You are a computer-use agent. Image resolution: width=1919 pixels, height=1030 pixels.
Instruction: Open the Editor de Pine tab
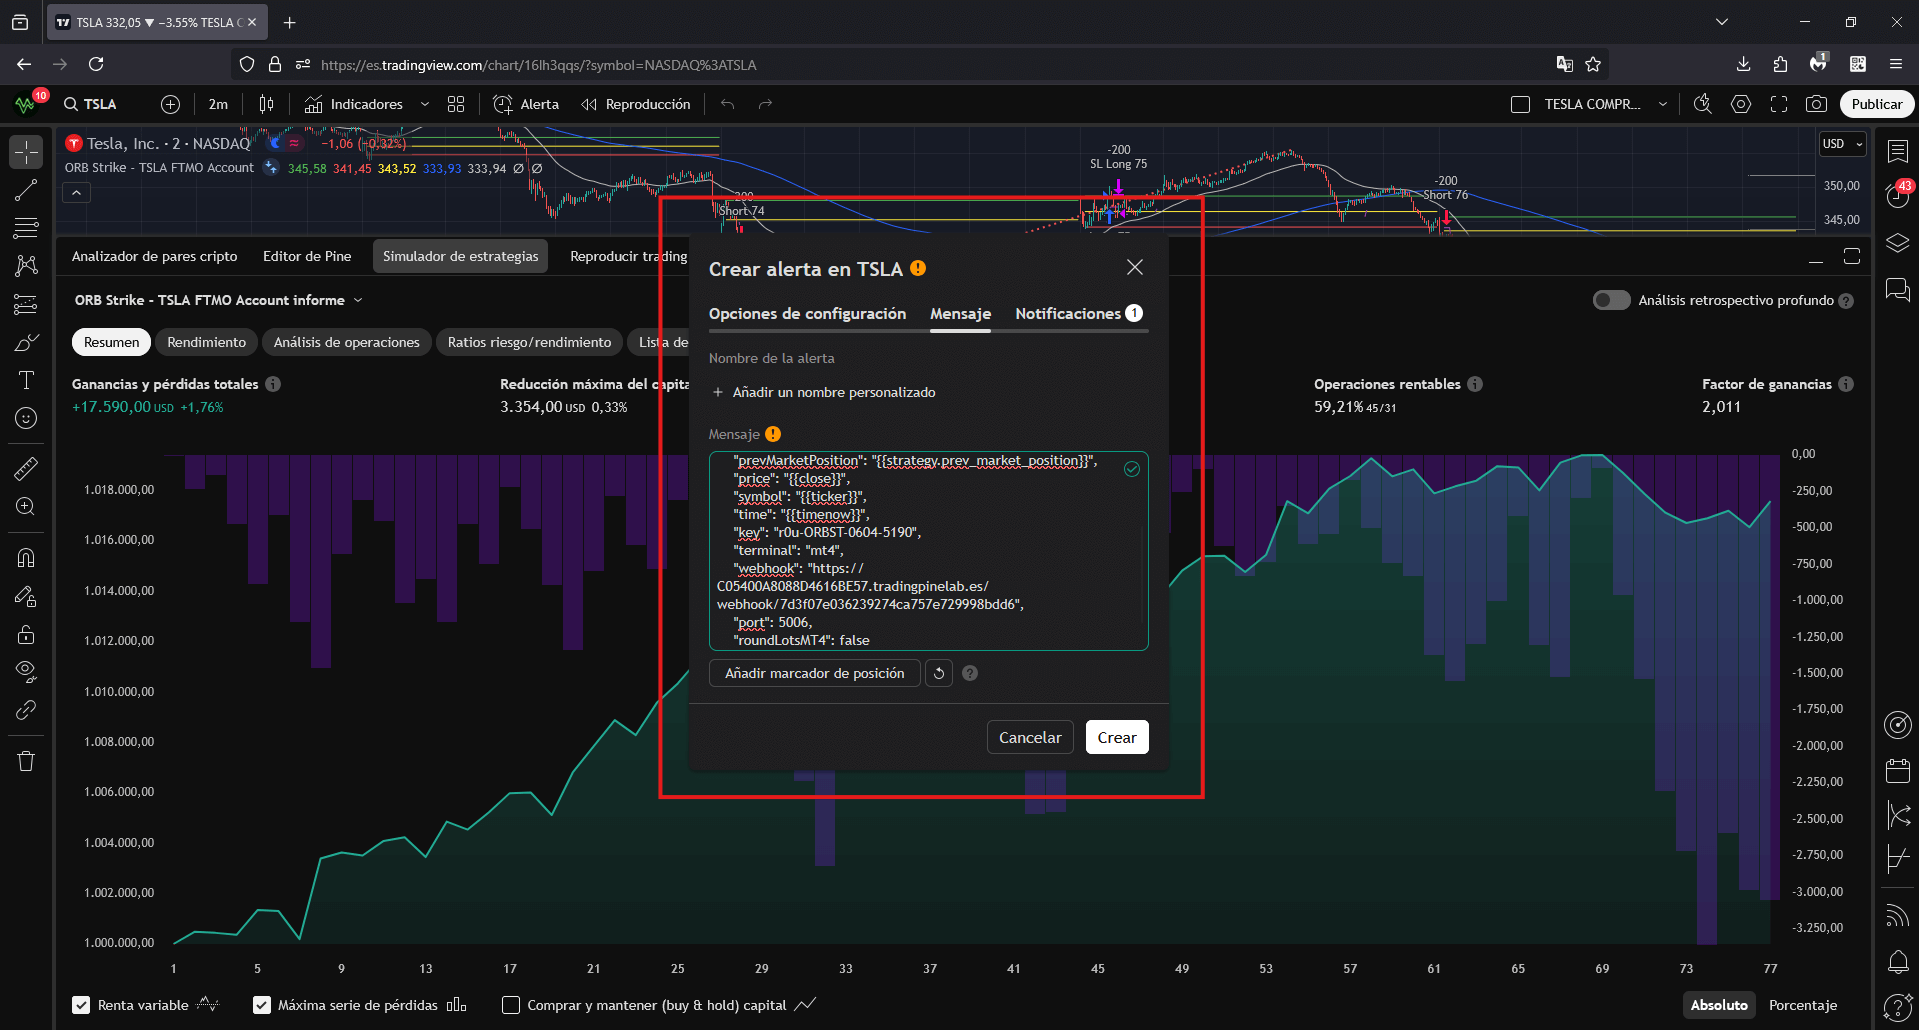tap(306, 256)
